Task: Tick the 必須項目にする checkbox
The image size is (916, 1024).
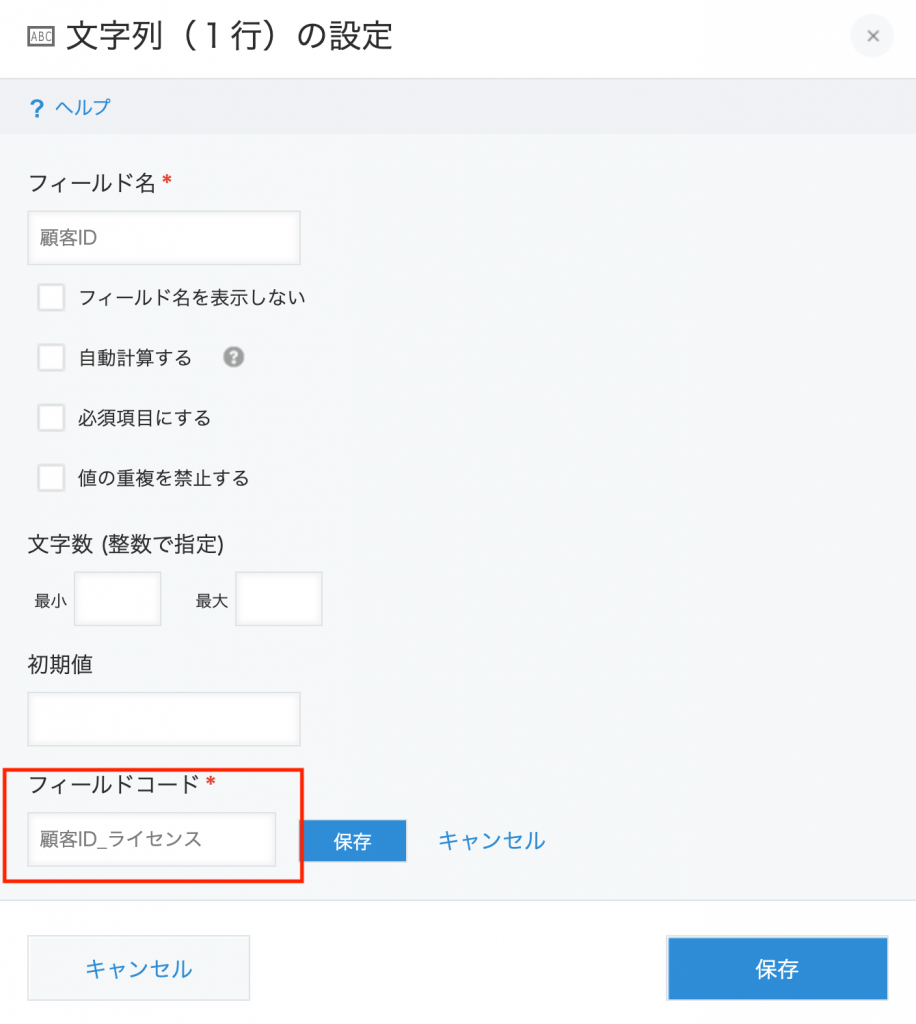Action: coord(51,418)
